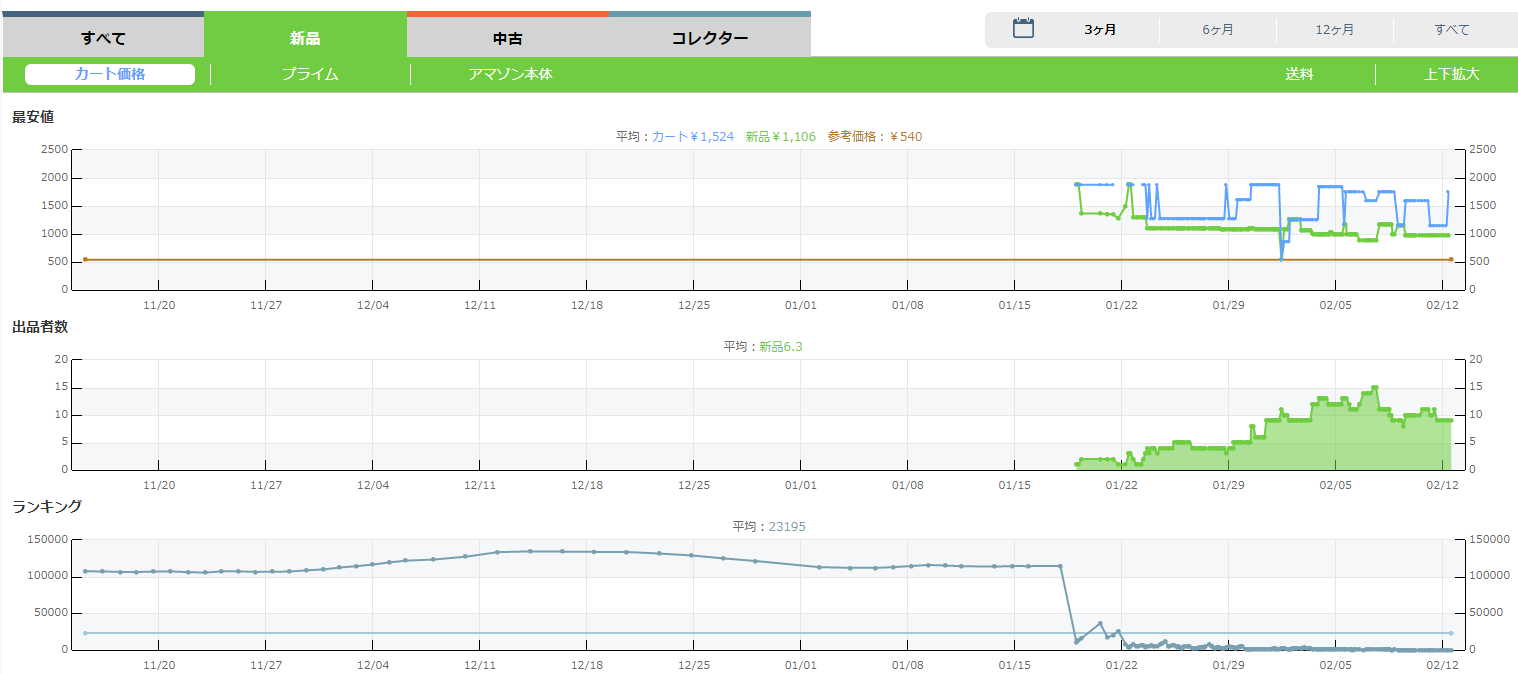Click the 新品6.3 seller average legend

[780, 346]
